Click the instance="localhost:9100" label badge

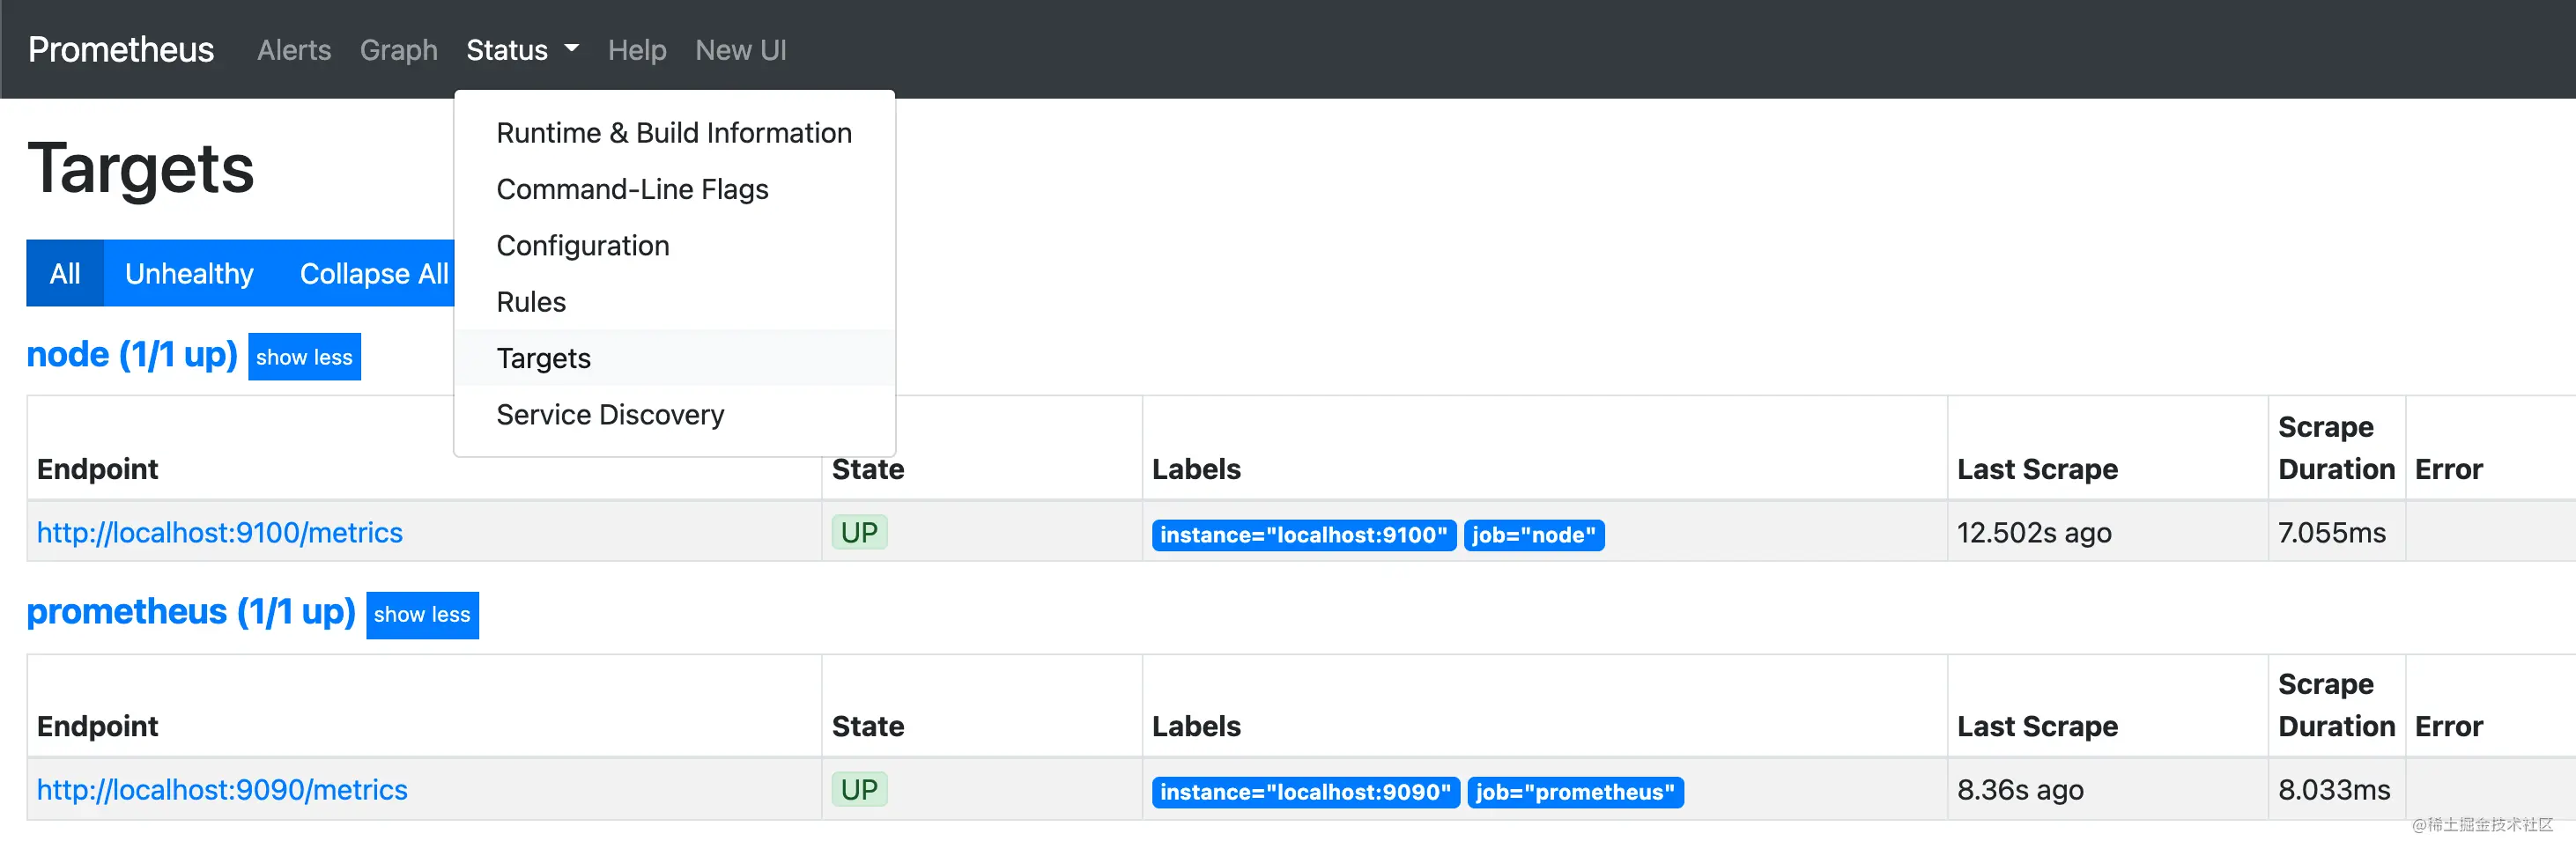point(1303,535)
